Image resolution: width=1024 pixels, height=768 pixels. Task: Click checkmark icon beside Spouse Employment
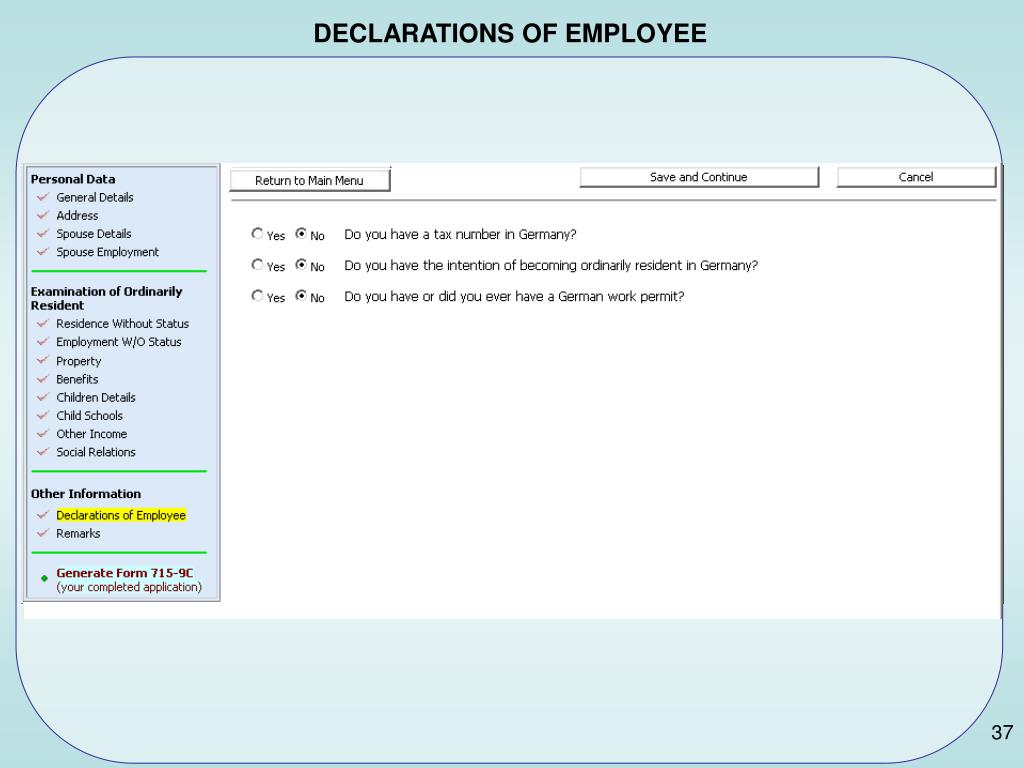point(43,251)
